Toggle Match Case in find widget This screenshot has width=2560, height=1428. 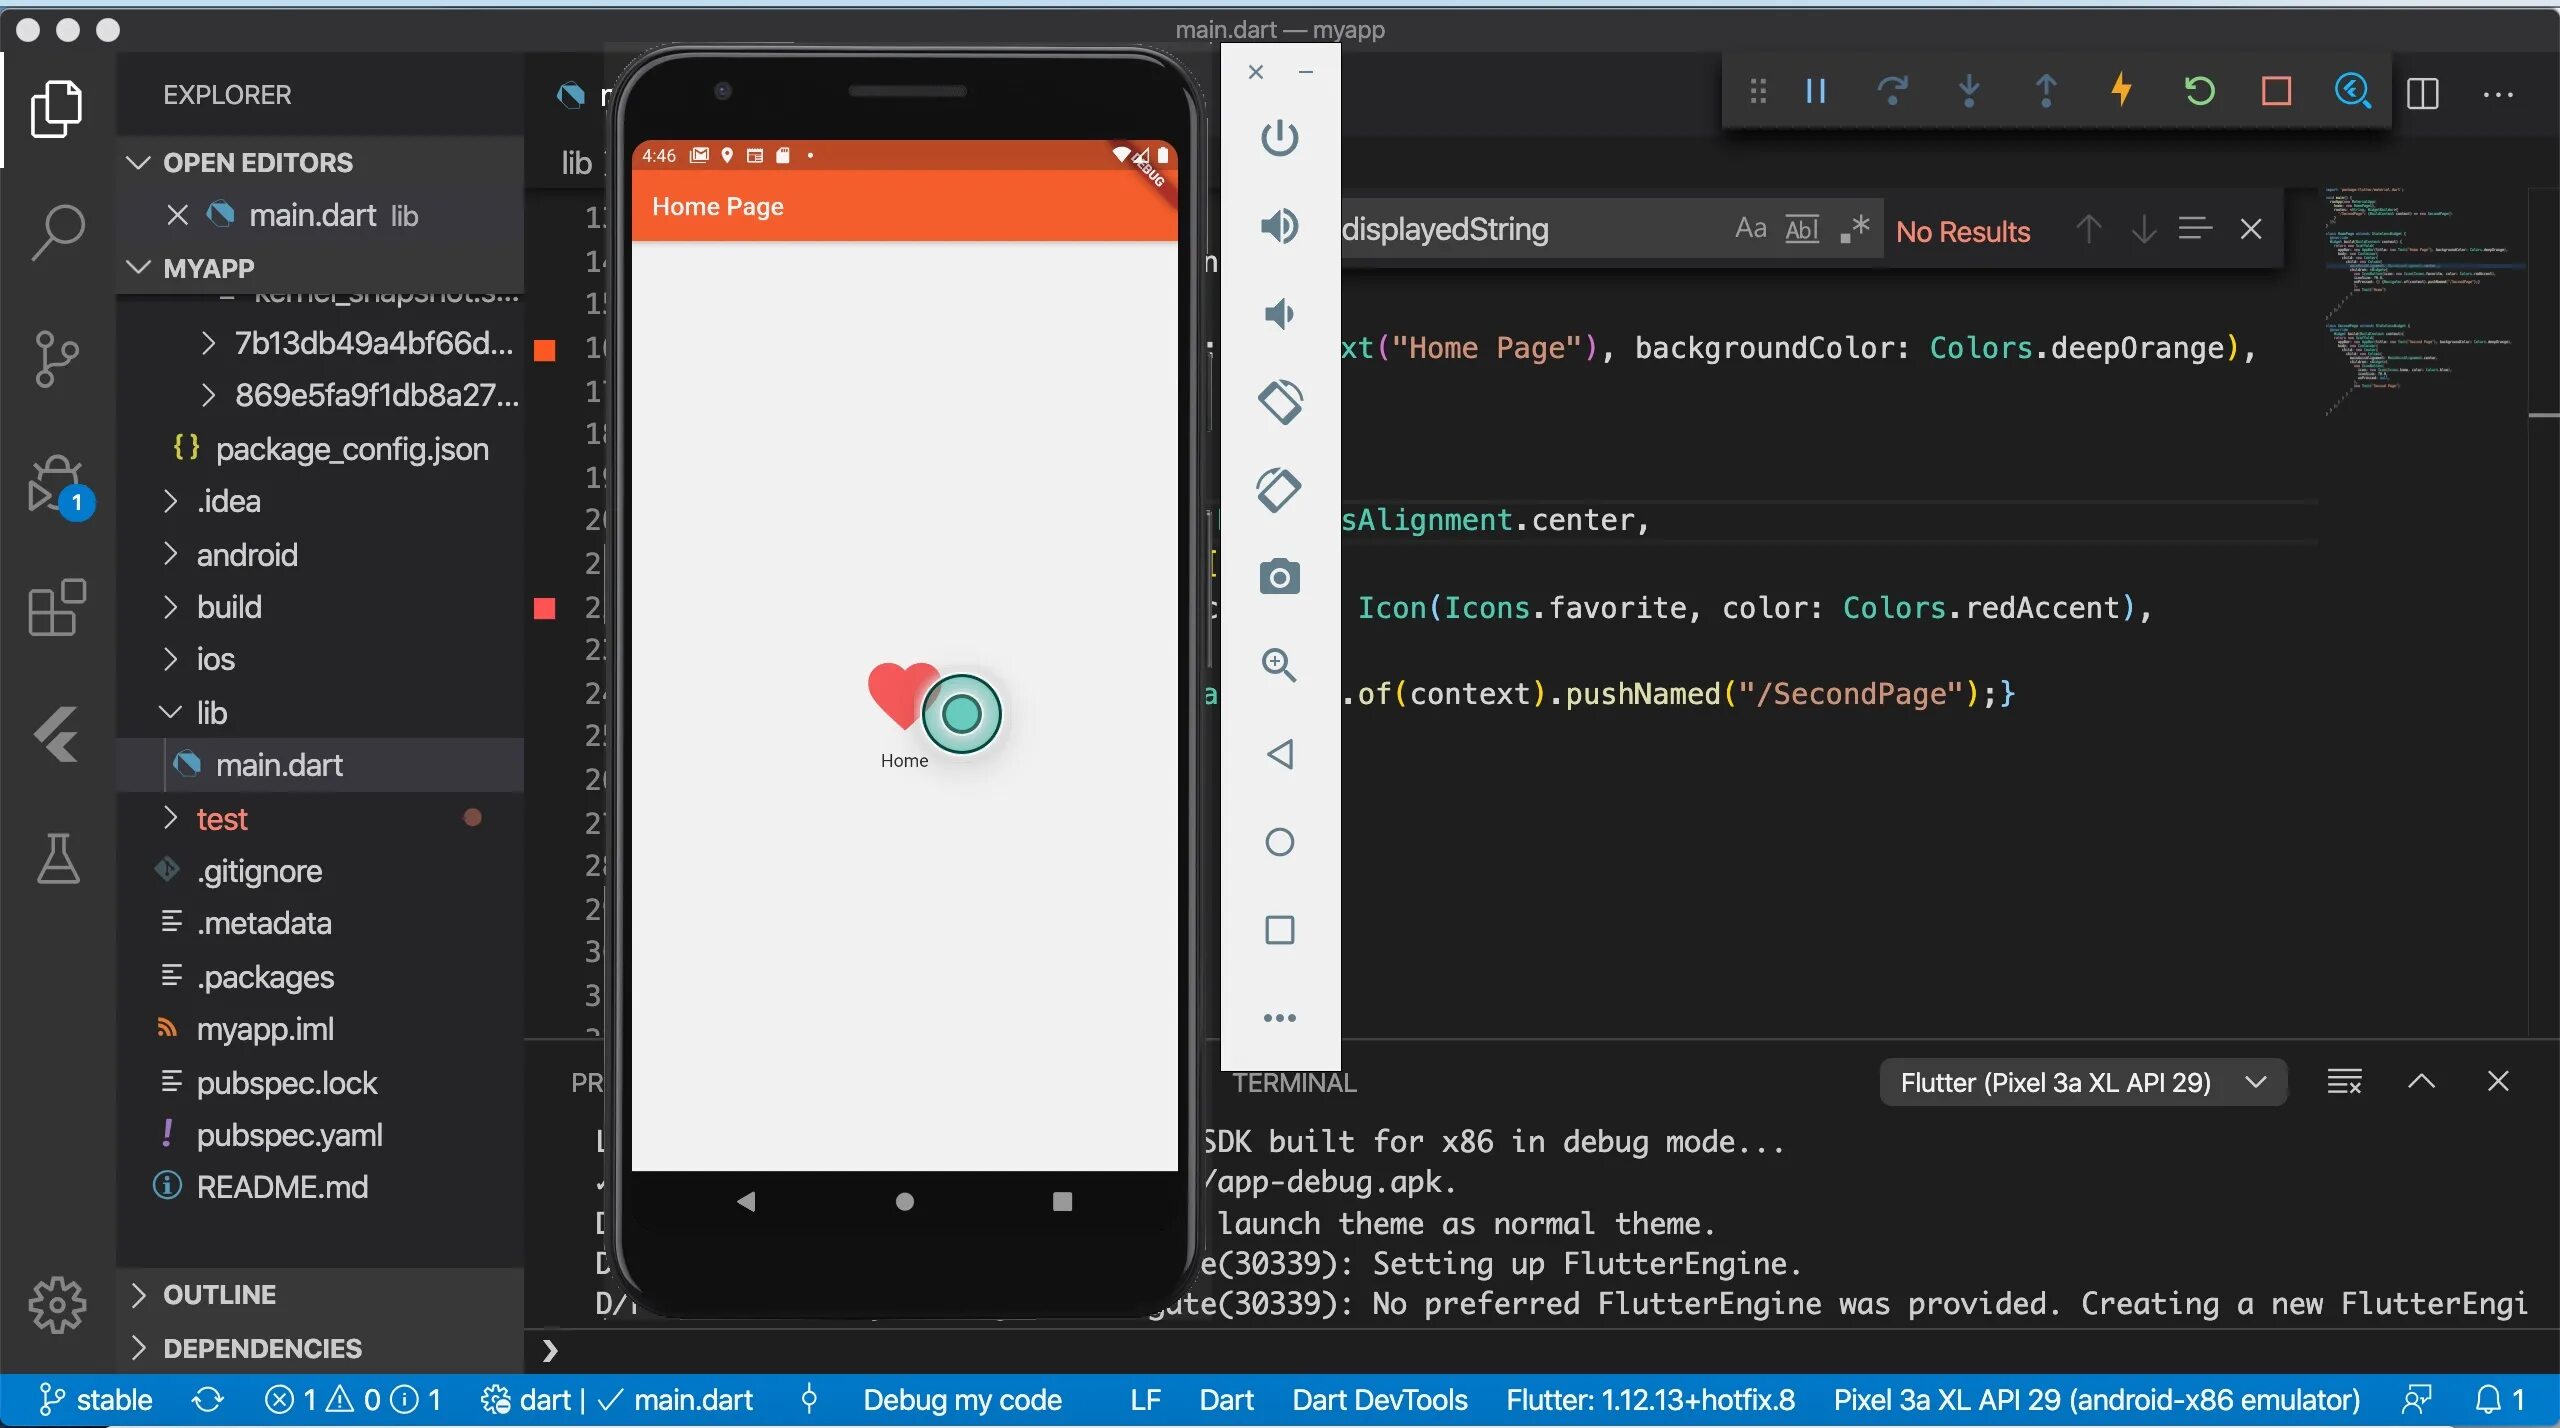pyautogui.click(x=1750, y=230)
